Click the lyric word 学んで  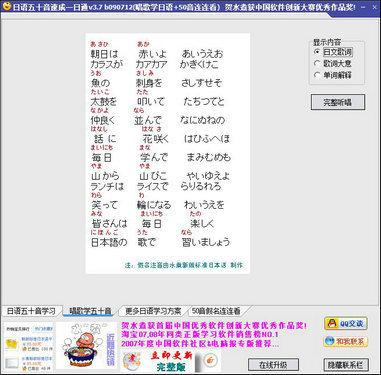click(154, 157)
